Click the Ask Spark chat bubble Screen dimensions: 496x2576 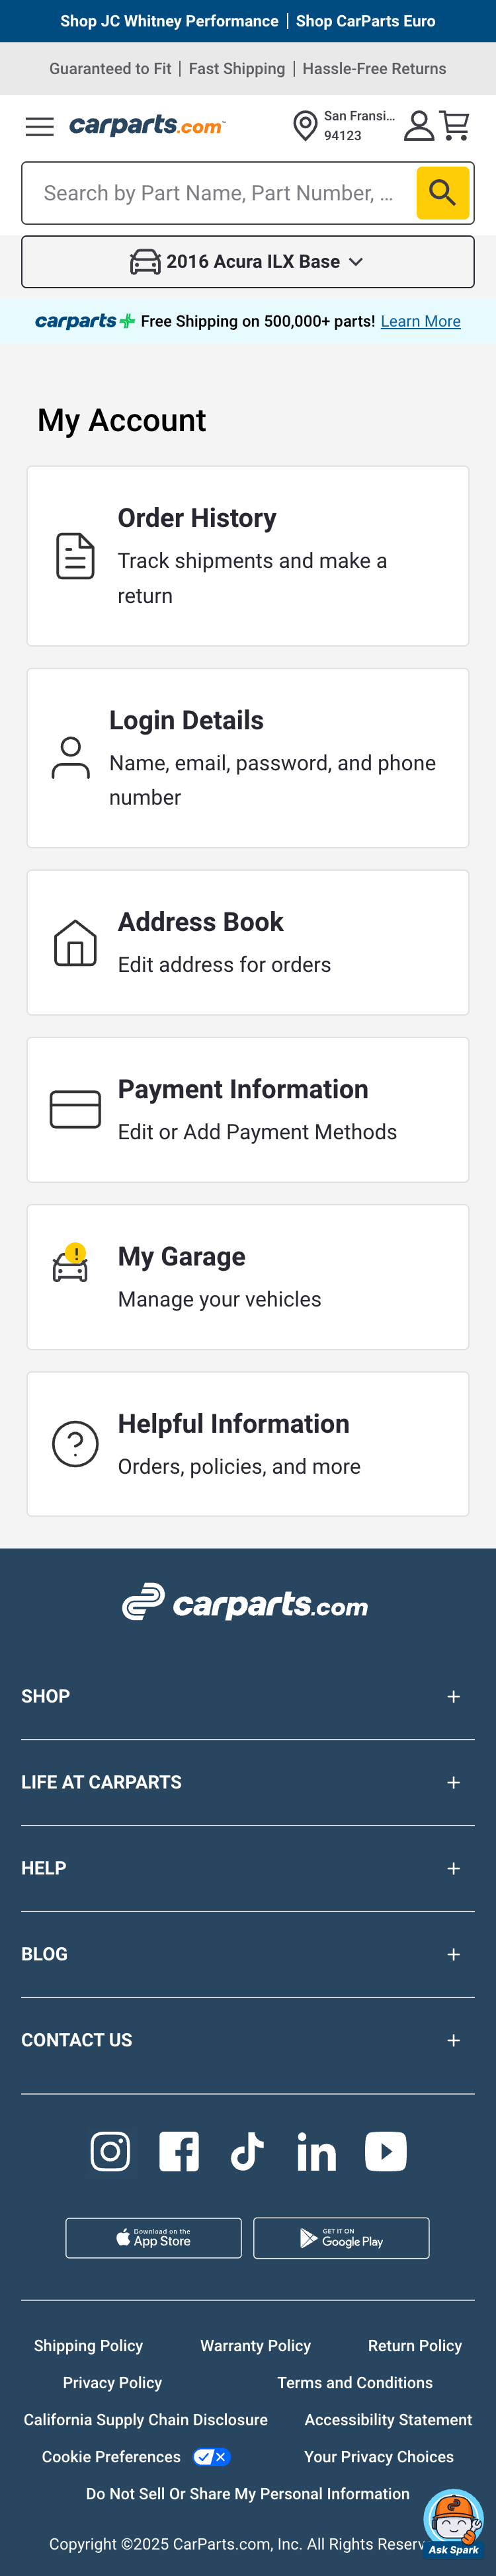[x=453, y=2518]
